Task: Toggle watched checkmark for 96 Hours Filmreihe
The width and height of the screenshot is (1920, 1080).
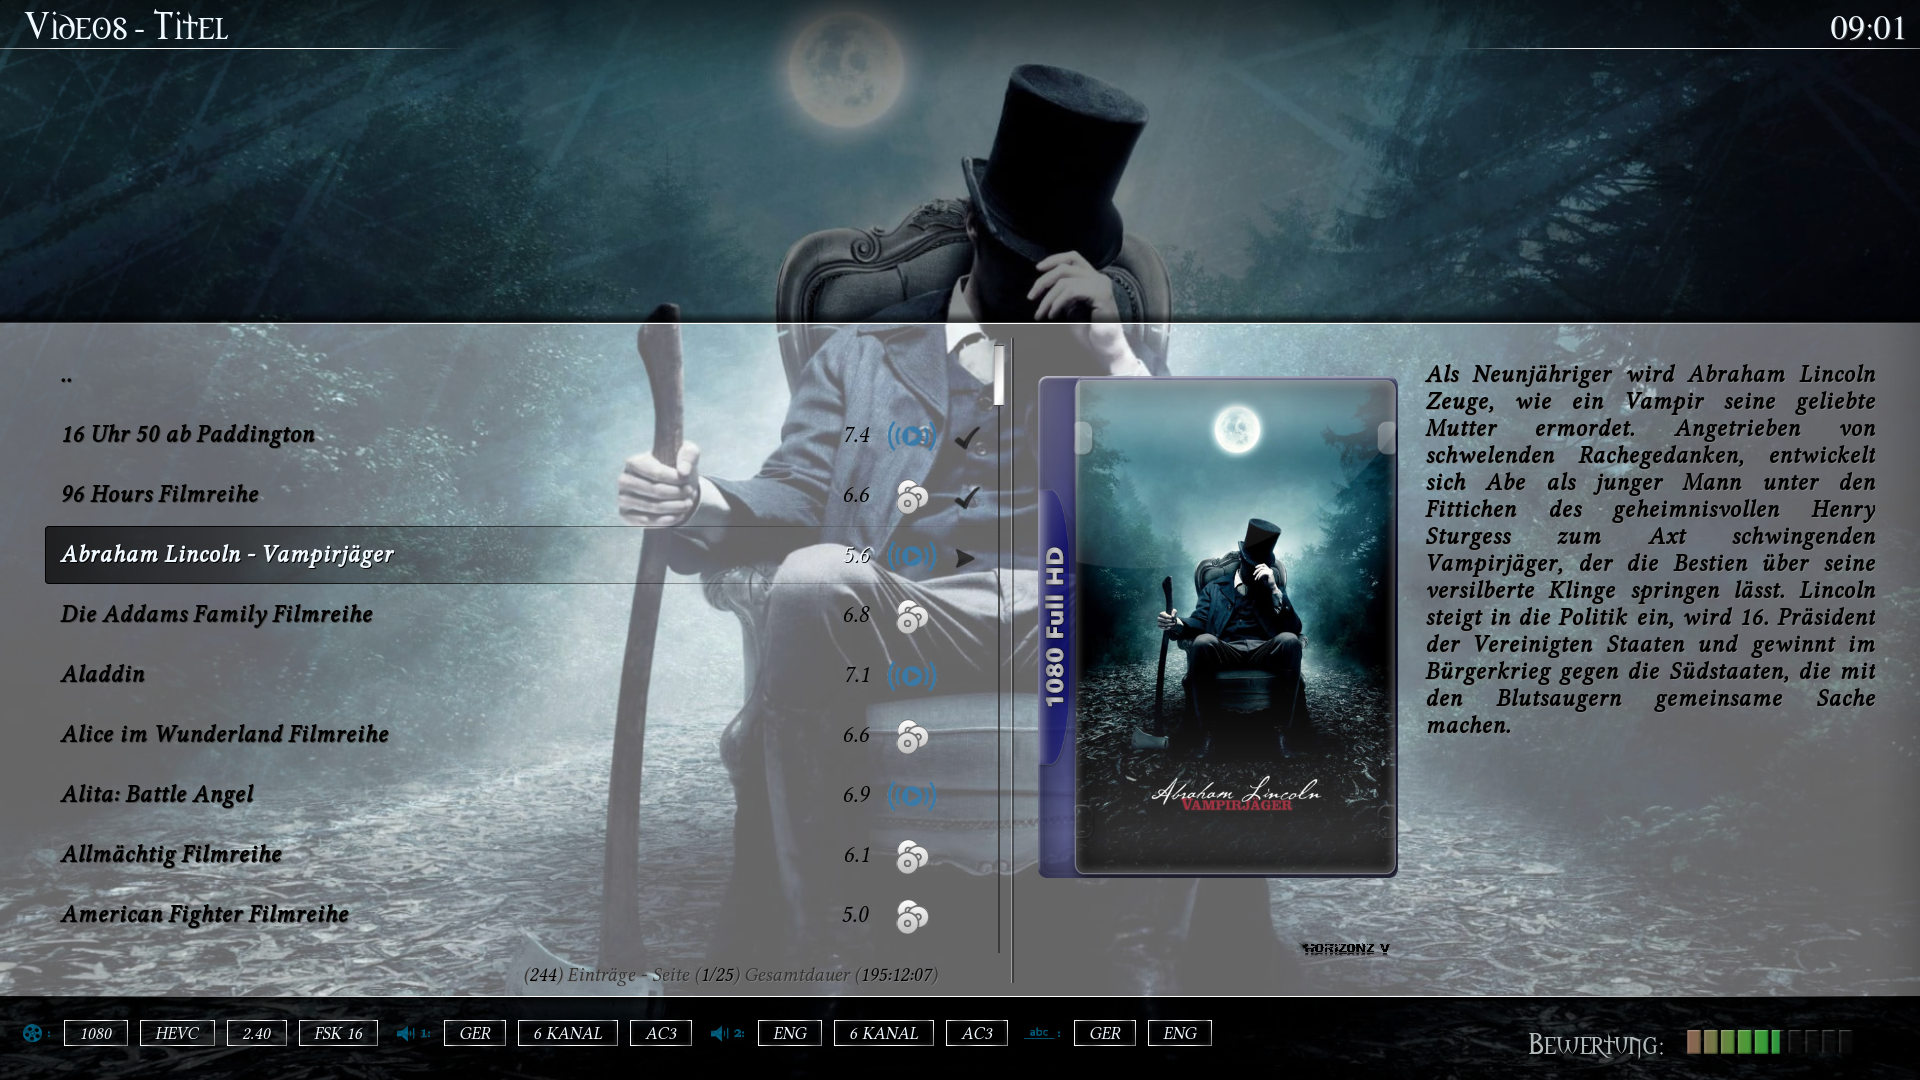Action: 966,497
